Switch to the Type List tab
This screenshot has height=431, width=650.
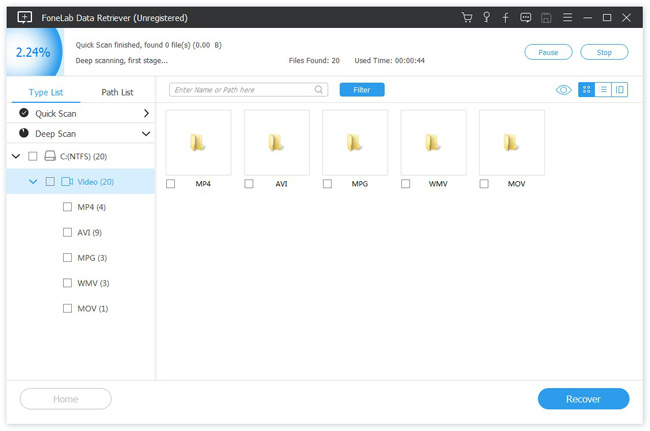[46, 92]
